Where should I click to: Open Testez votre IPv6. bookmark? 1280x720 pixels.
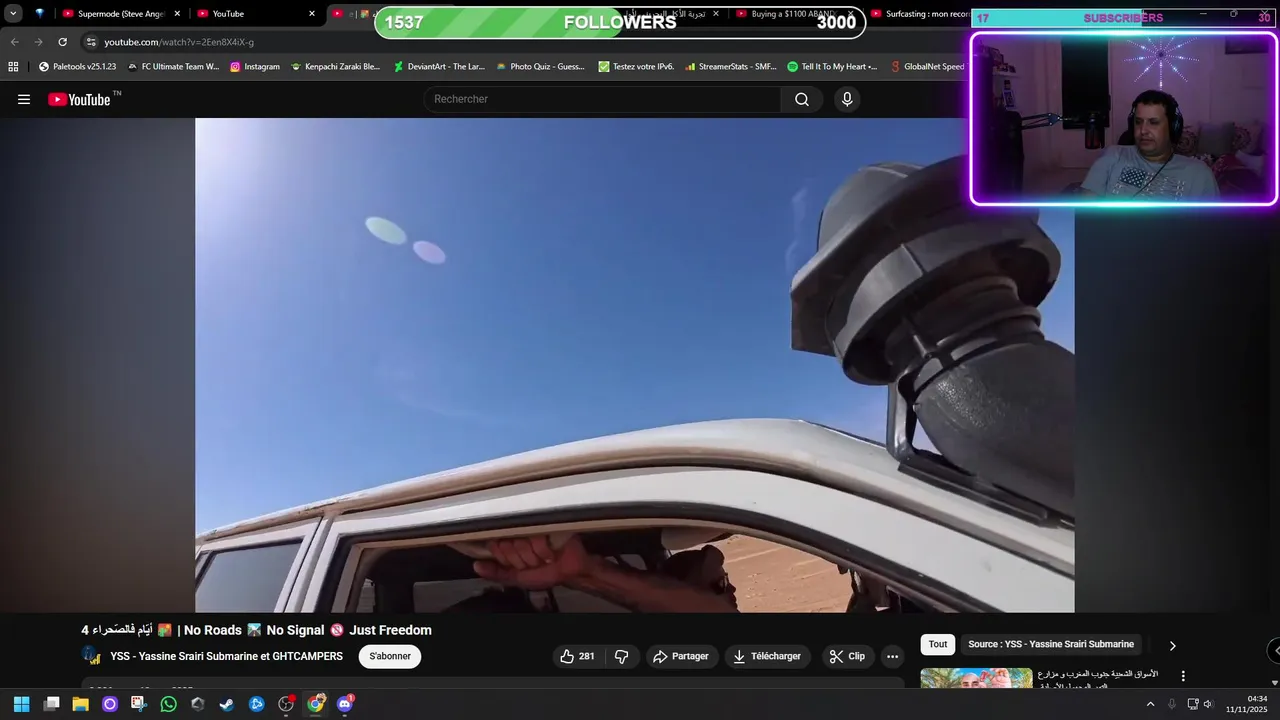(x=636, y=67)
